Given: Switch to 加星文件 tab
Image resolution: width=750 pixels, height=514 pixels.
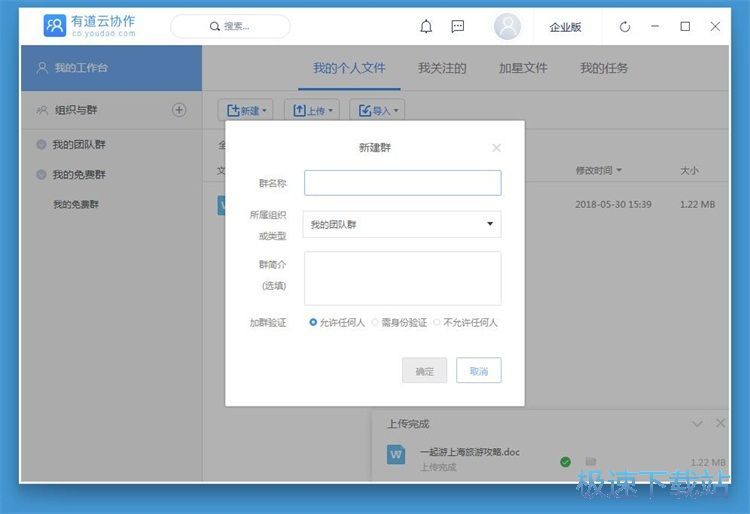Looking at the screenshot, I should click(x=523, y=68).
